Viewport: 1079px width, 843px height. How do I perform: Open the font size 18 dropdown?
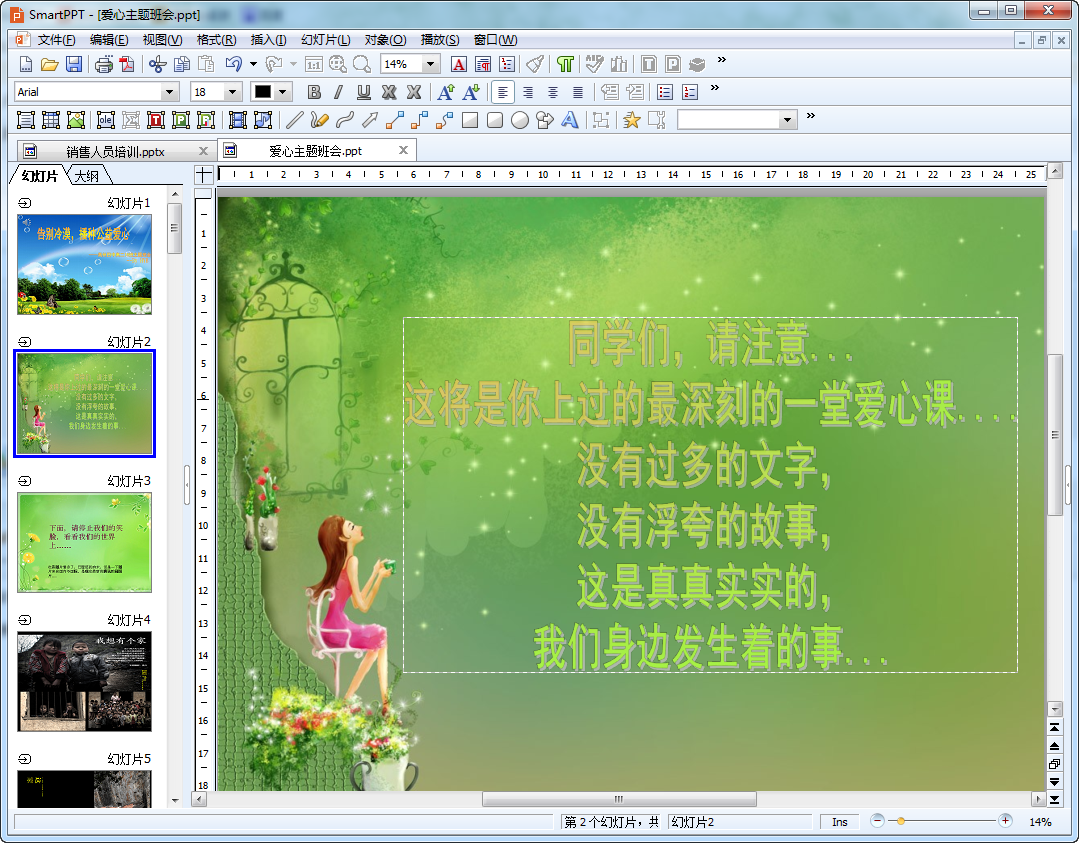(233, 92)
